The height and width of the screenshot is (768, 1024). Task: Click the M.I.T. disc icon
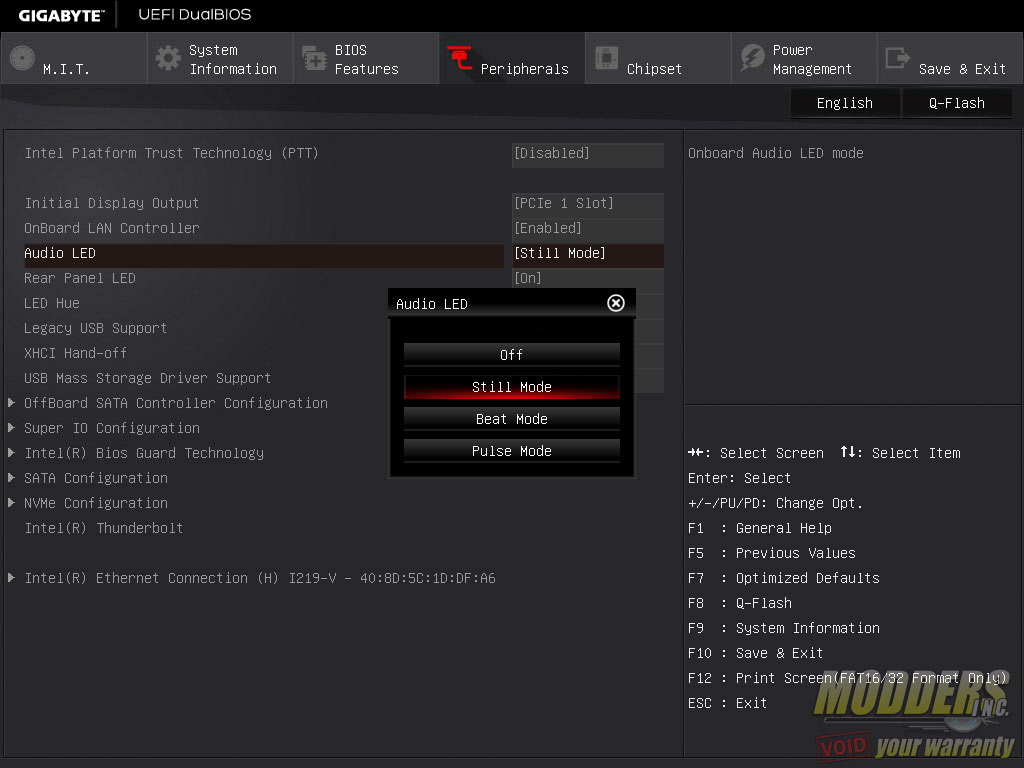tap(22, 58)
